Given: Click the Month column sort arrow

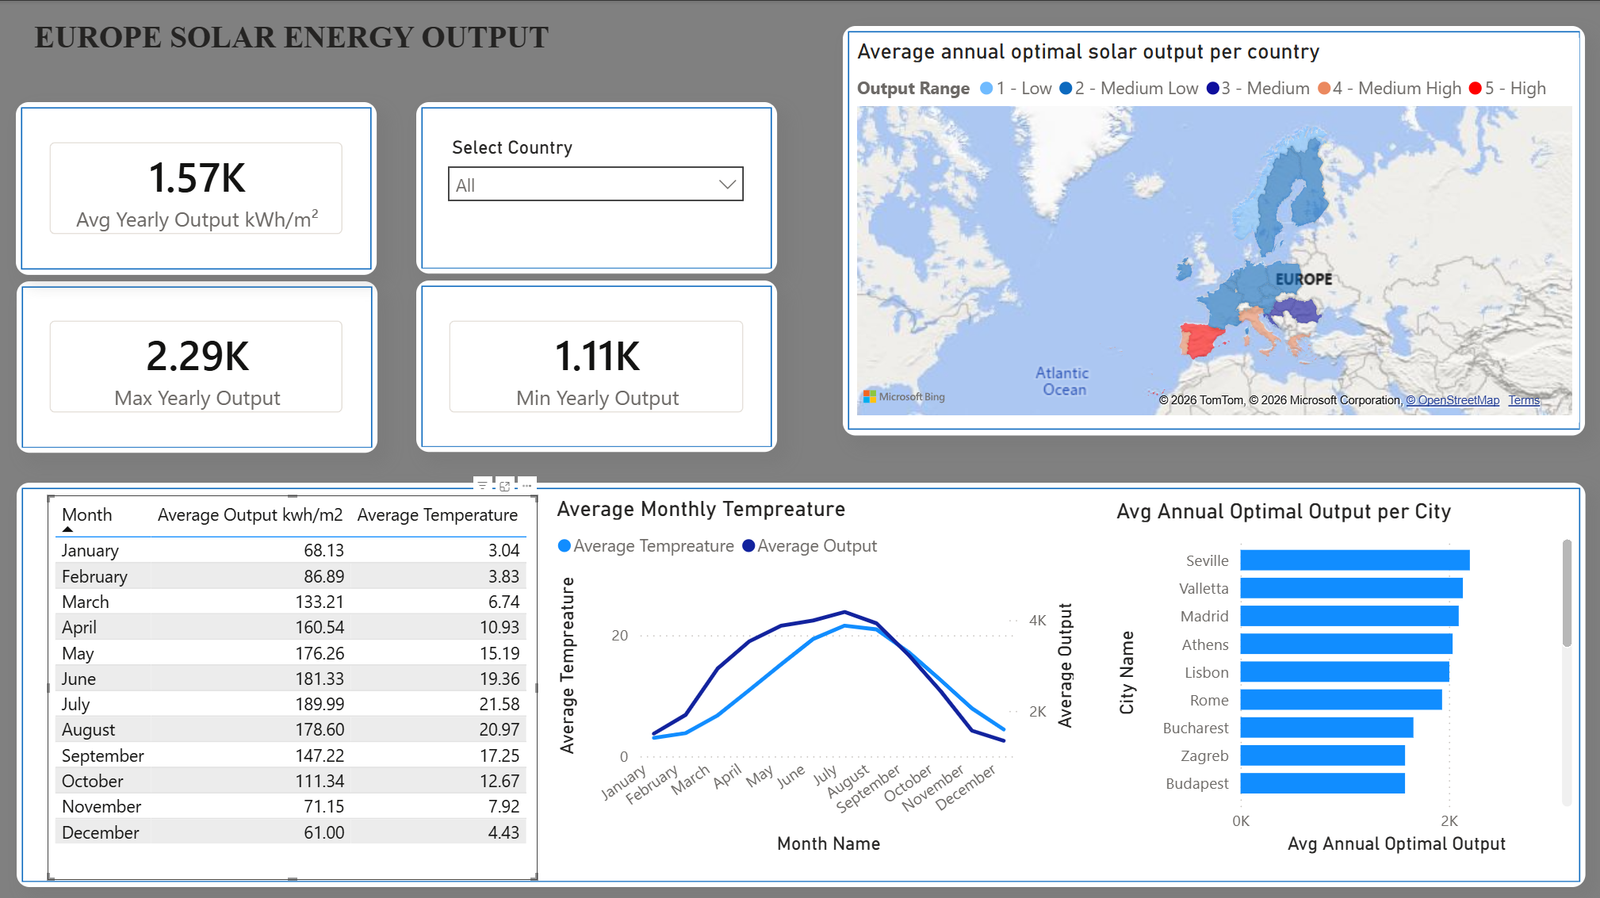Looking at the screenshot, I should point(68,529).
